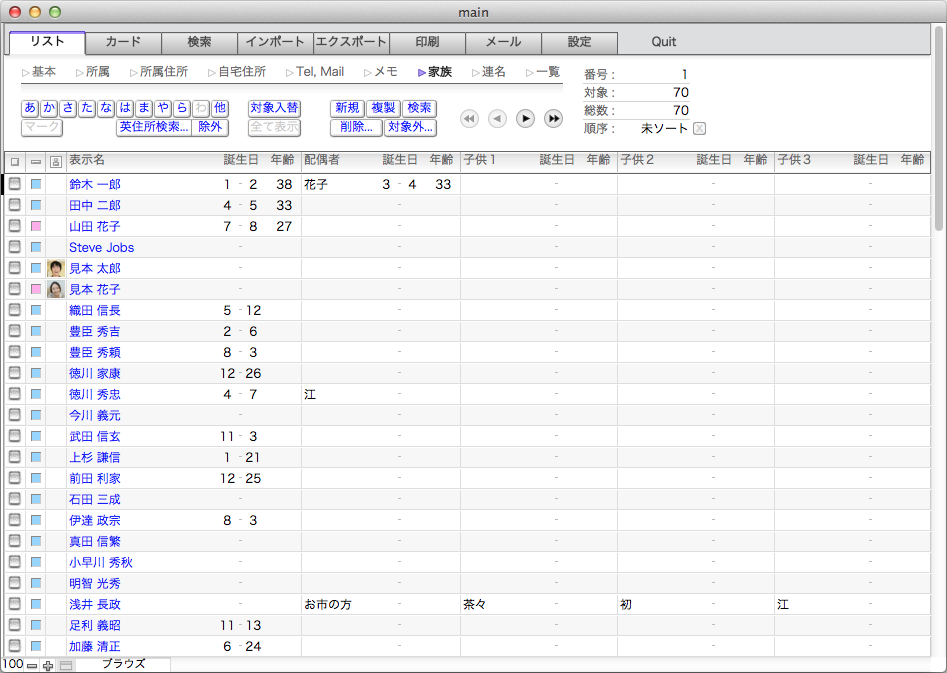Click the 英住所検索... button

tap(153, 127)
